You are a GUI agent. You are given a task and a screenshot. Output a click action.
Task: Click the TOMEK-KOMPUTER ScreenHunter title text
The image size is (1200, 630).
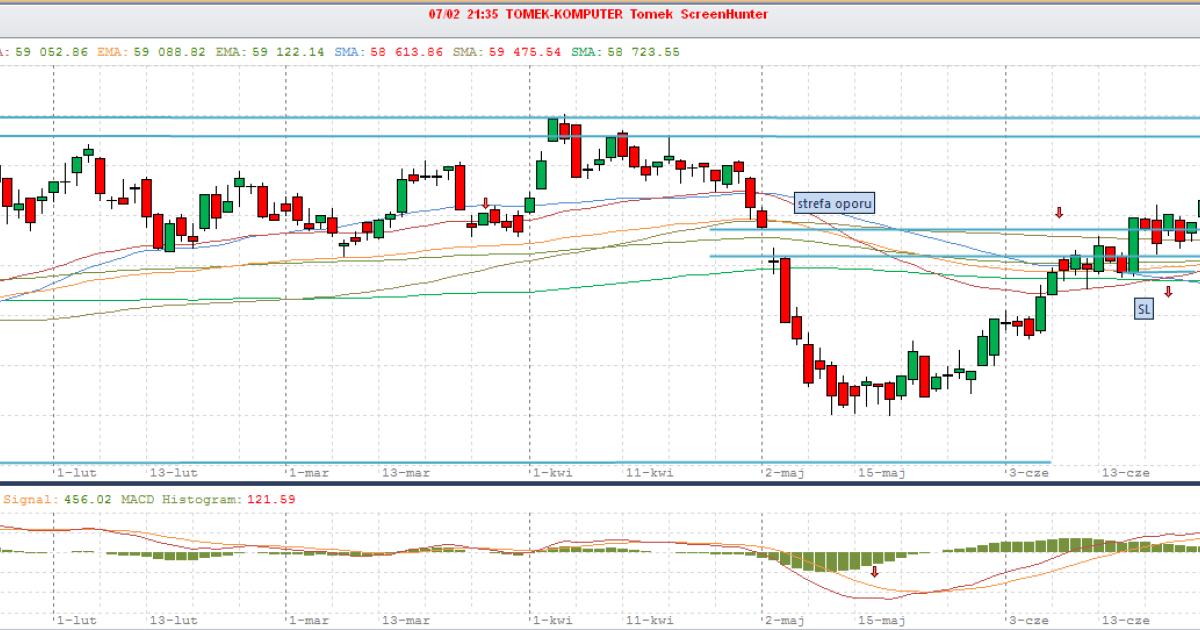tap(598, 14)
